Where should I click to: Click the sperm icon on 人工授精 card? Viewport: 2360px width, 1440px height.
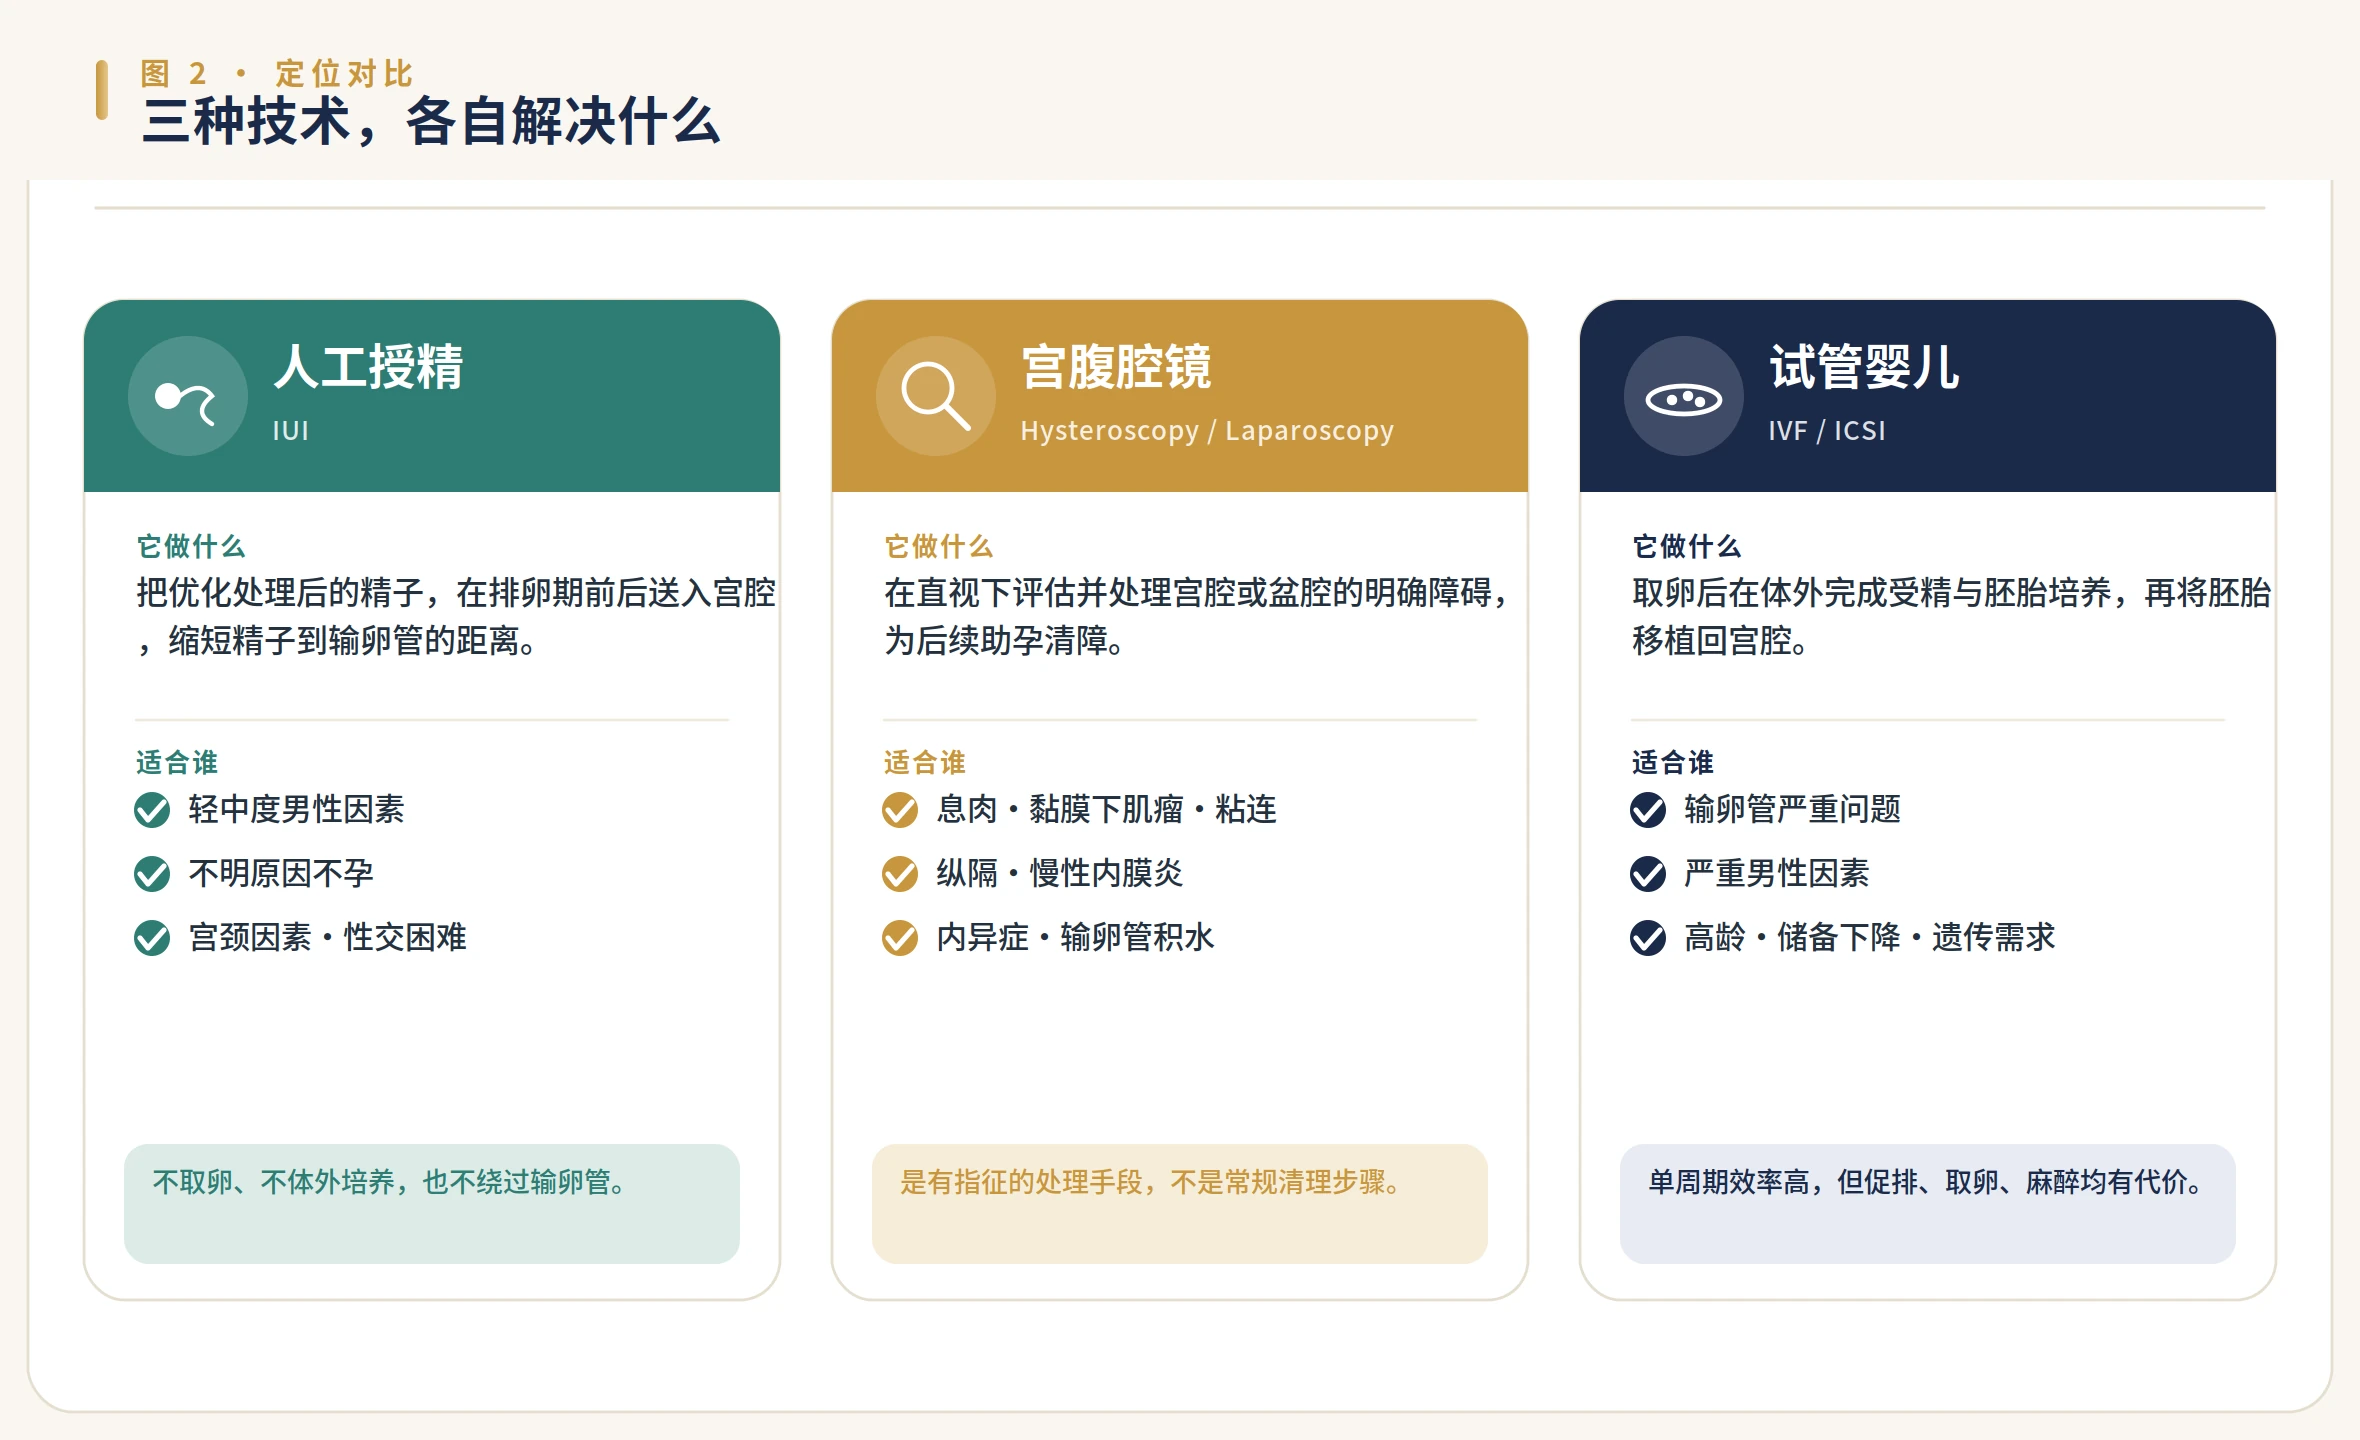coord(187,397)
